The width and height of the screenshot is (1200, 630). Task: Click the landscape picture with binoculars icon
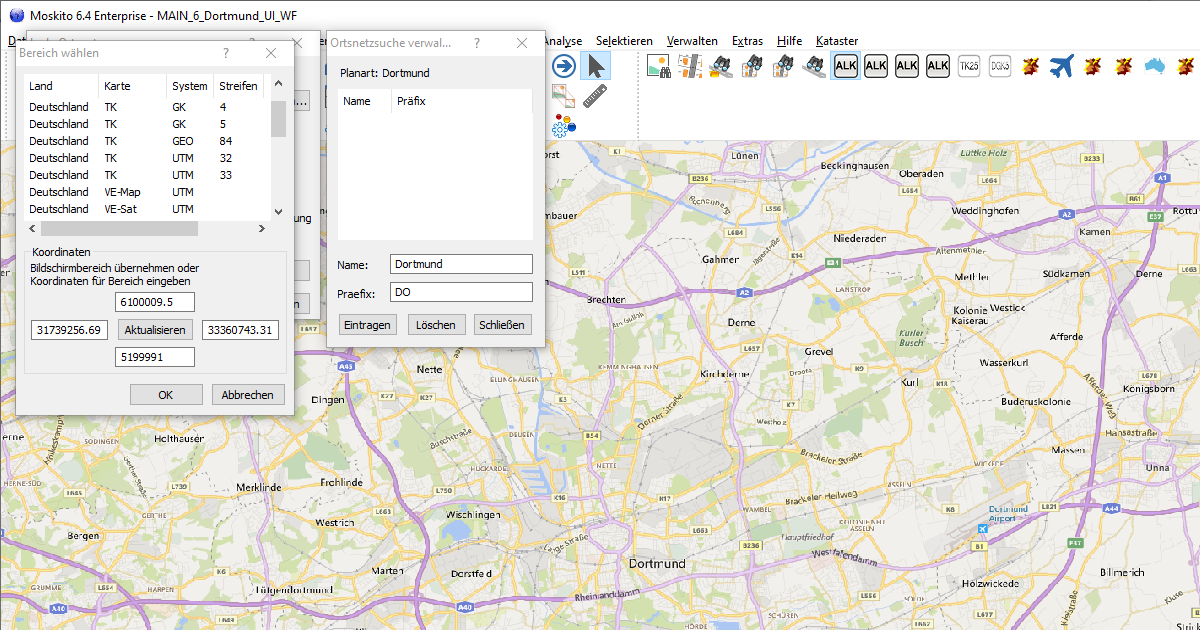coord(658,67)
